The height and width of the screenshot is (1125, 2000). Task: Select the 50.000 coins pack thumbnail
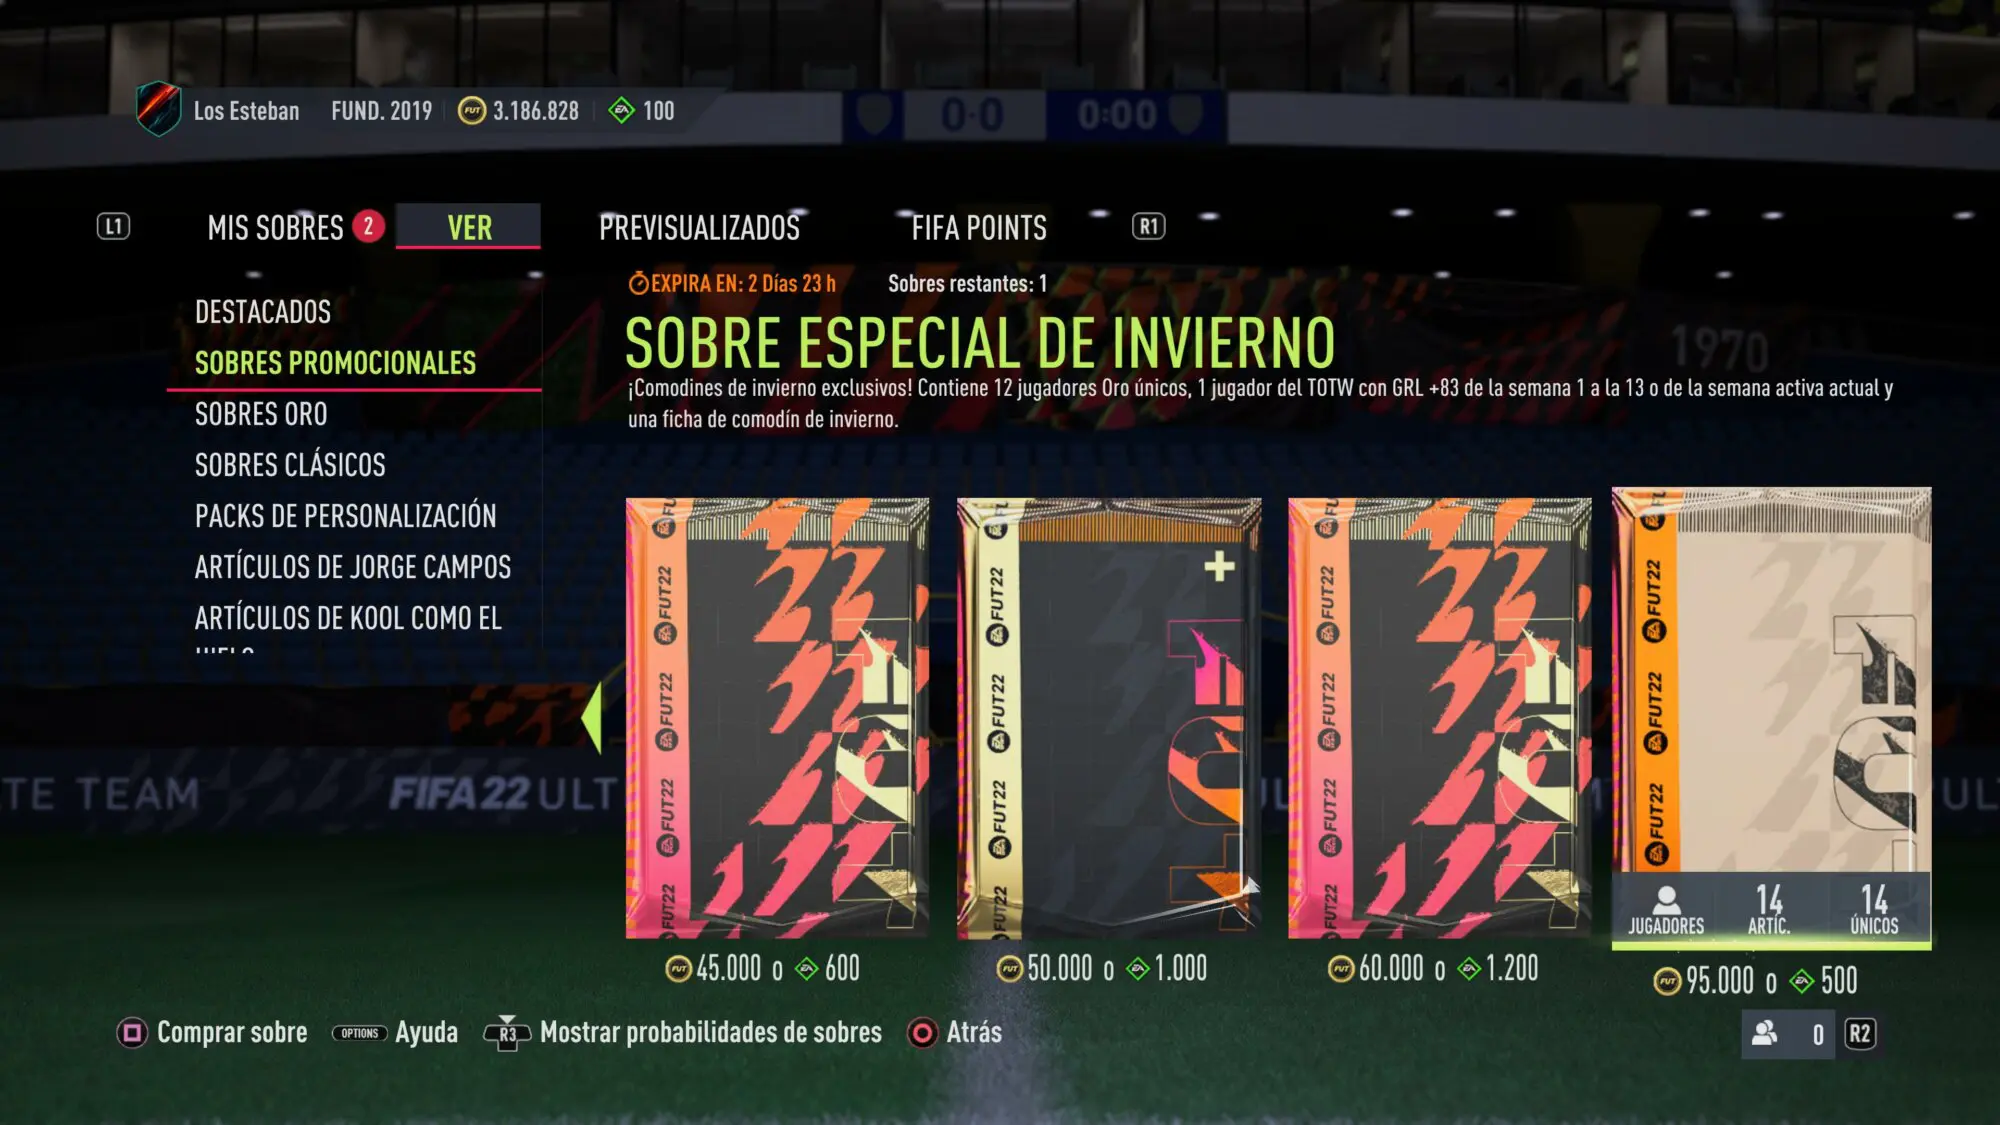tap(1108, 718)
